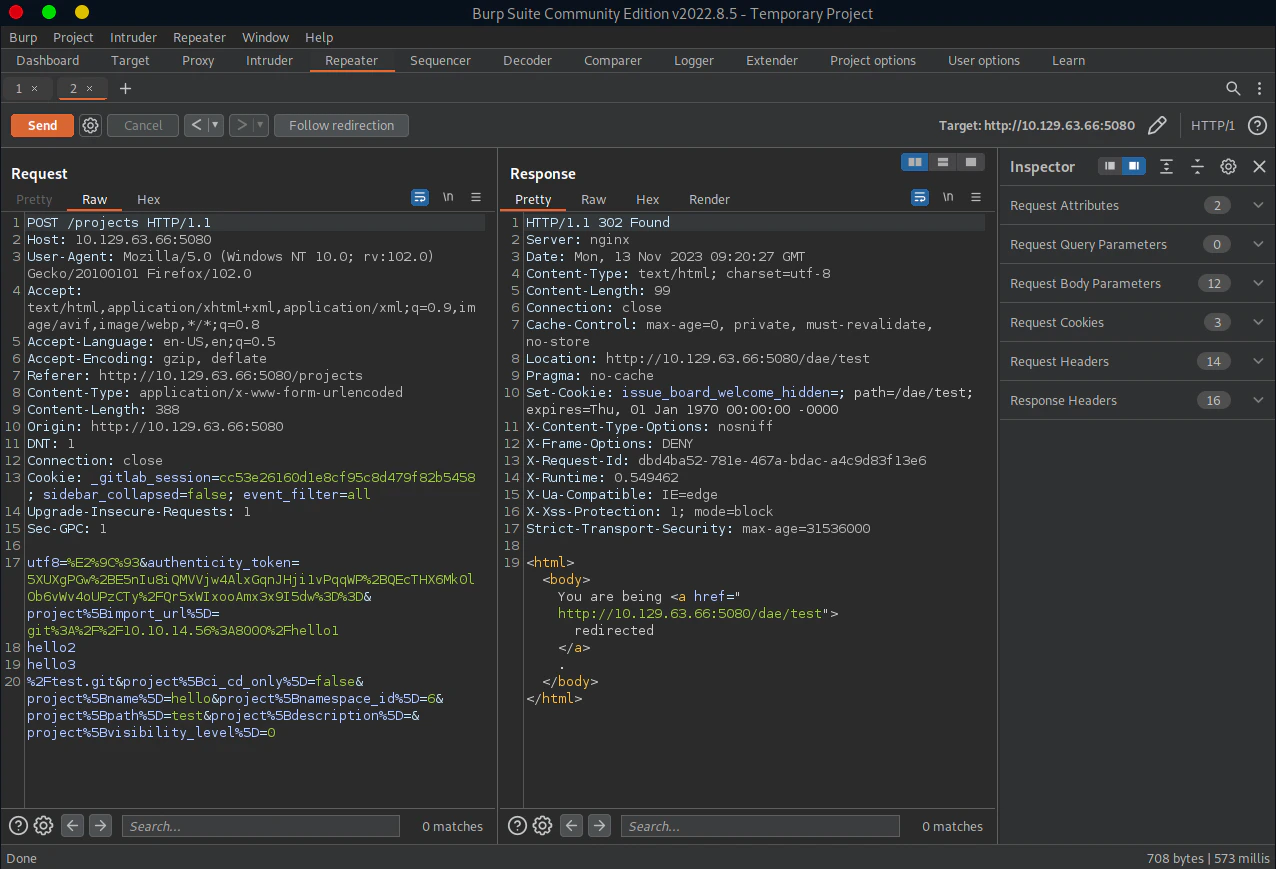Show Response in Raw view
This screenshot has height=869, width=1276.
point(594,199)
